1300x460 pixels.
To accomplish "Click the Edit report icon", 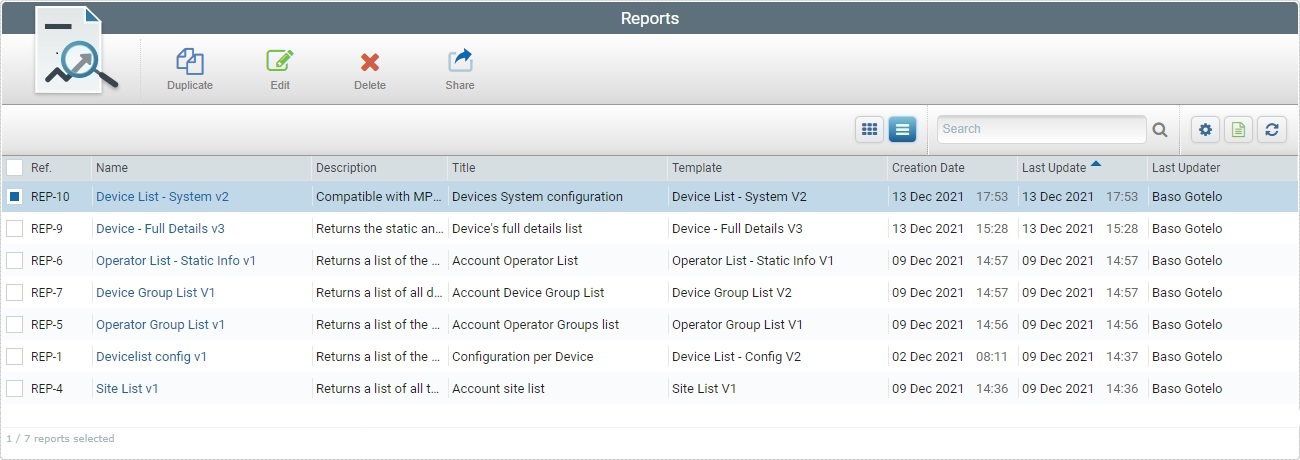I will pyautogui.click(x=280, y=62).
